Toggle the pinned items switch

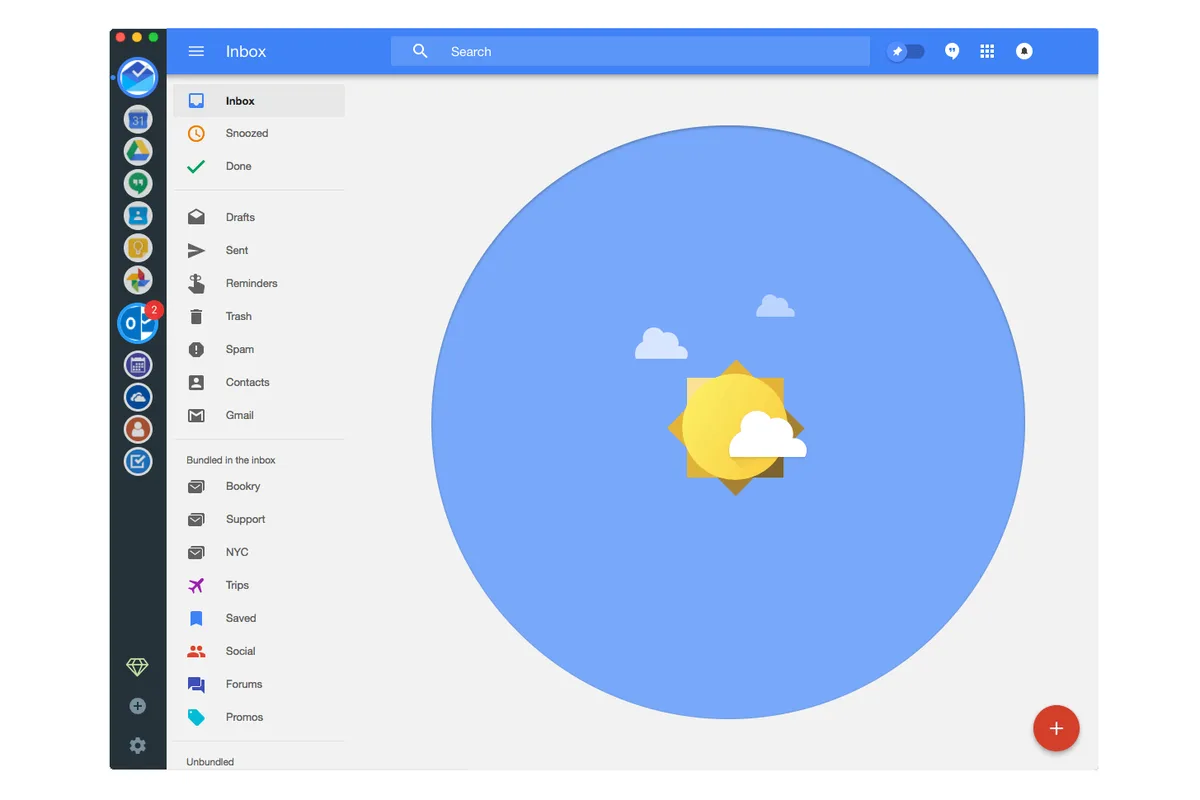click(x=906, y=52)
